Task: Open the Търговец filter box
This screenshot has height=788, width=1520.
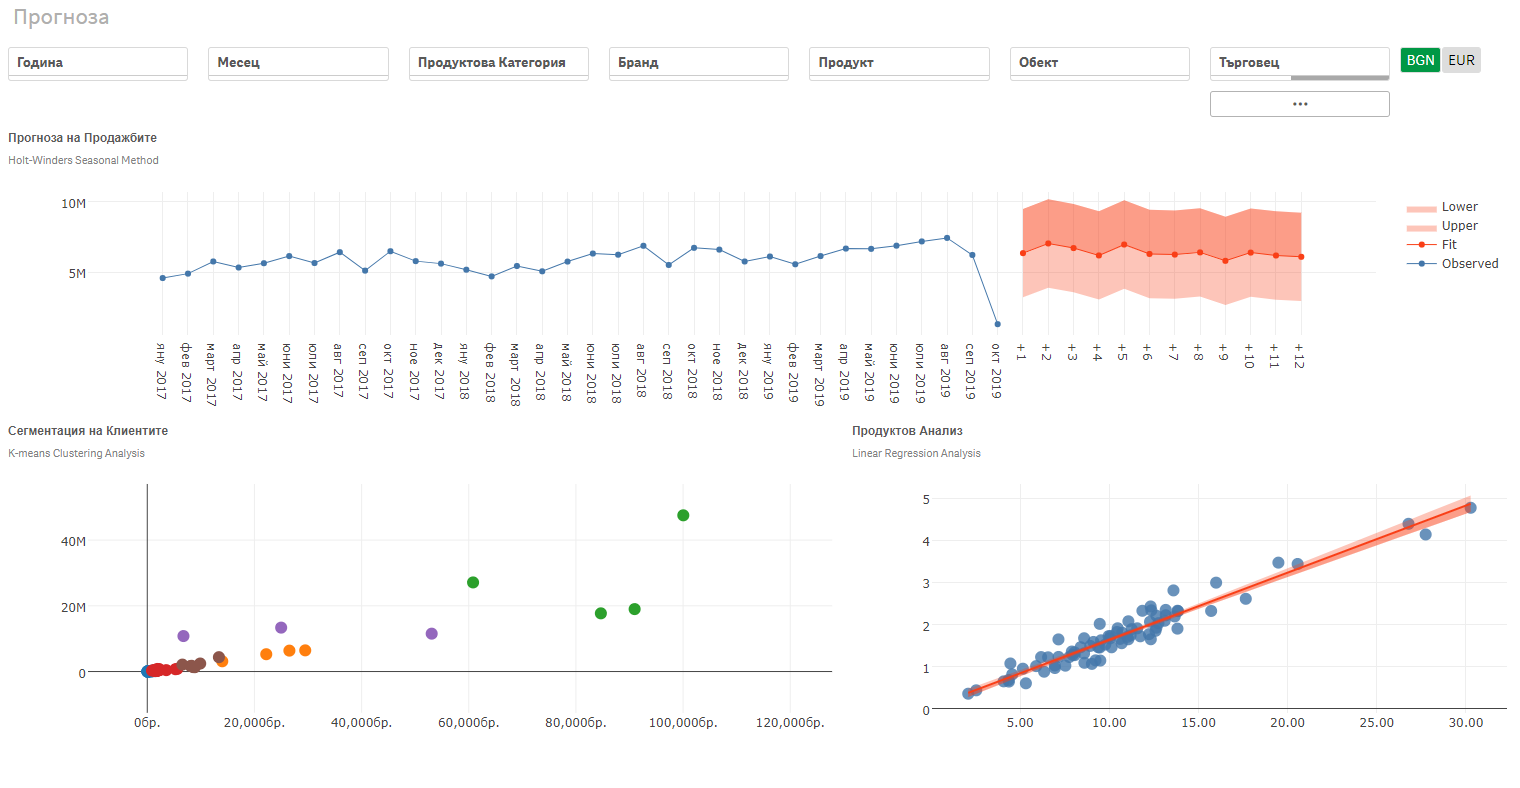Action: pos(1299,62)
